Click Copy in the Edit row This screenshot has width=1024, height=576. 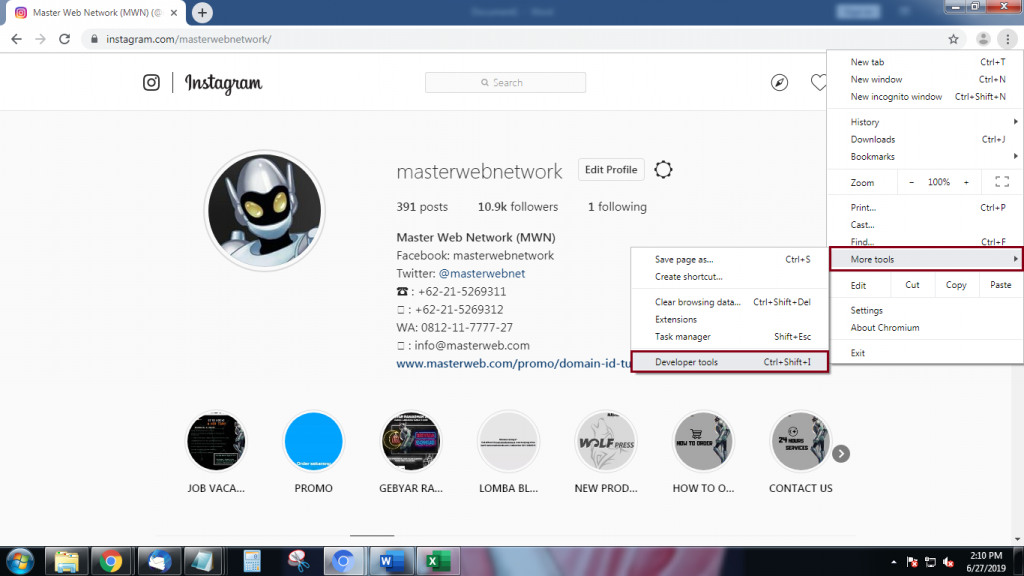[956, 285]
